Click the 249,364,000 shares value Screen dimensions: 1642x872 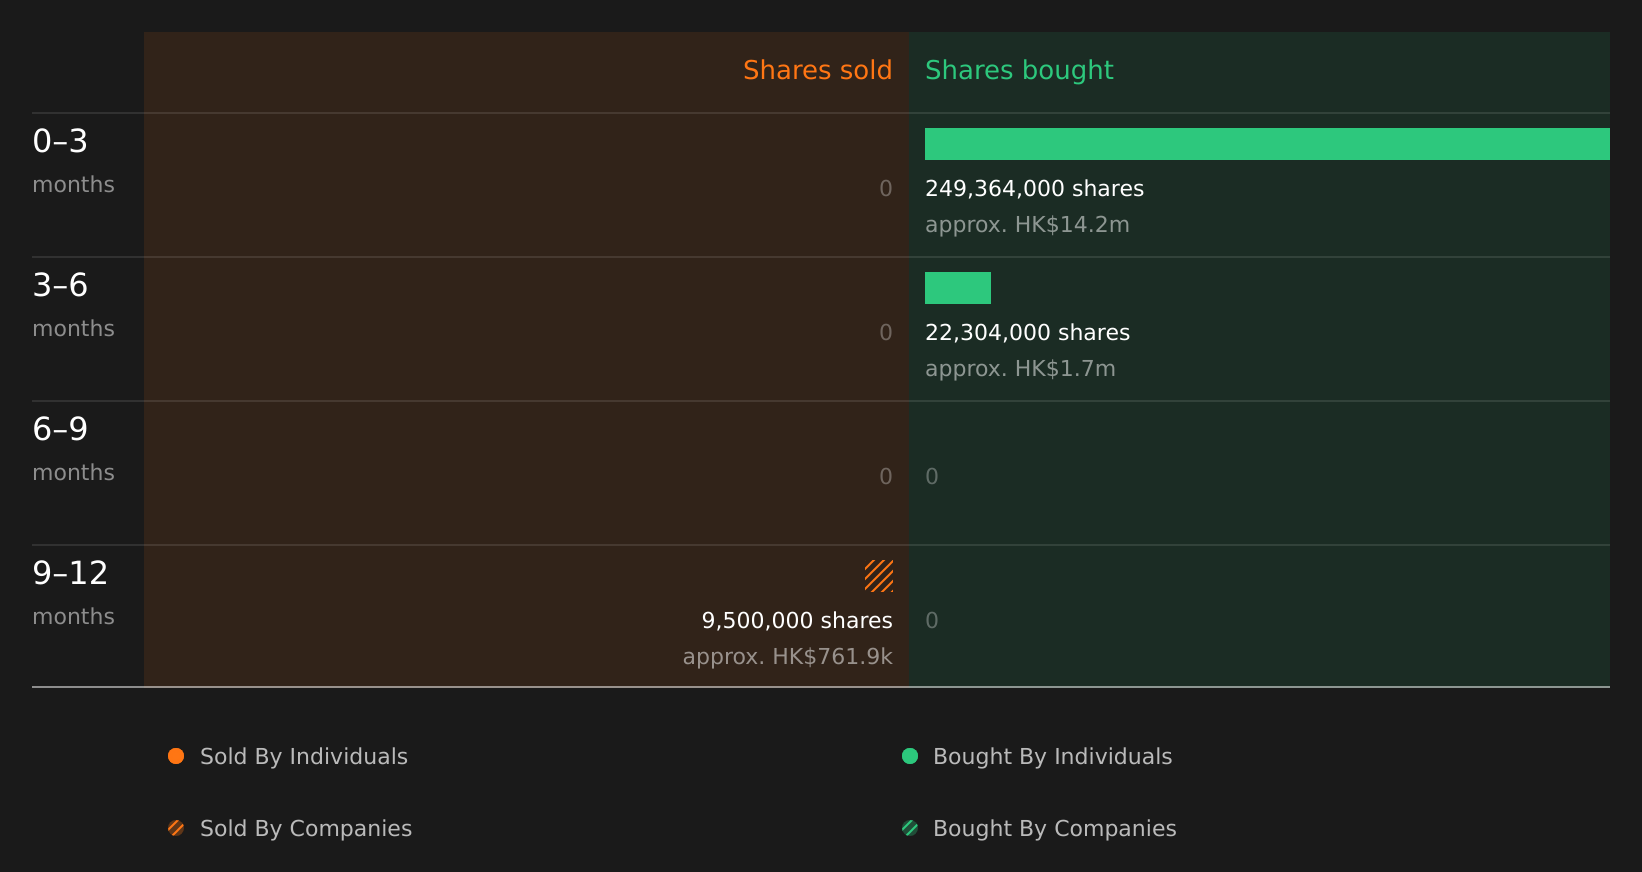[x=1034, y=189]
